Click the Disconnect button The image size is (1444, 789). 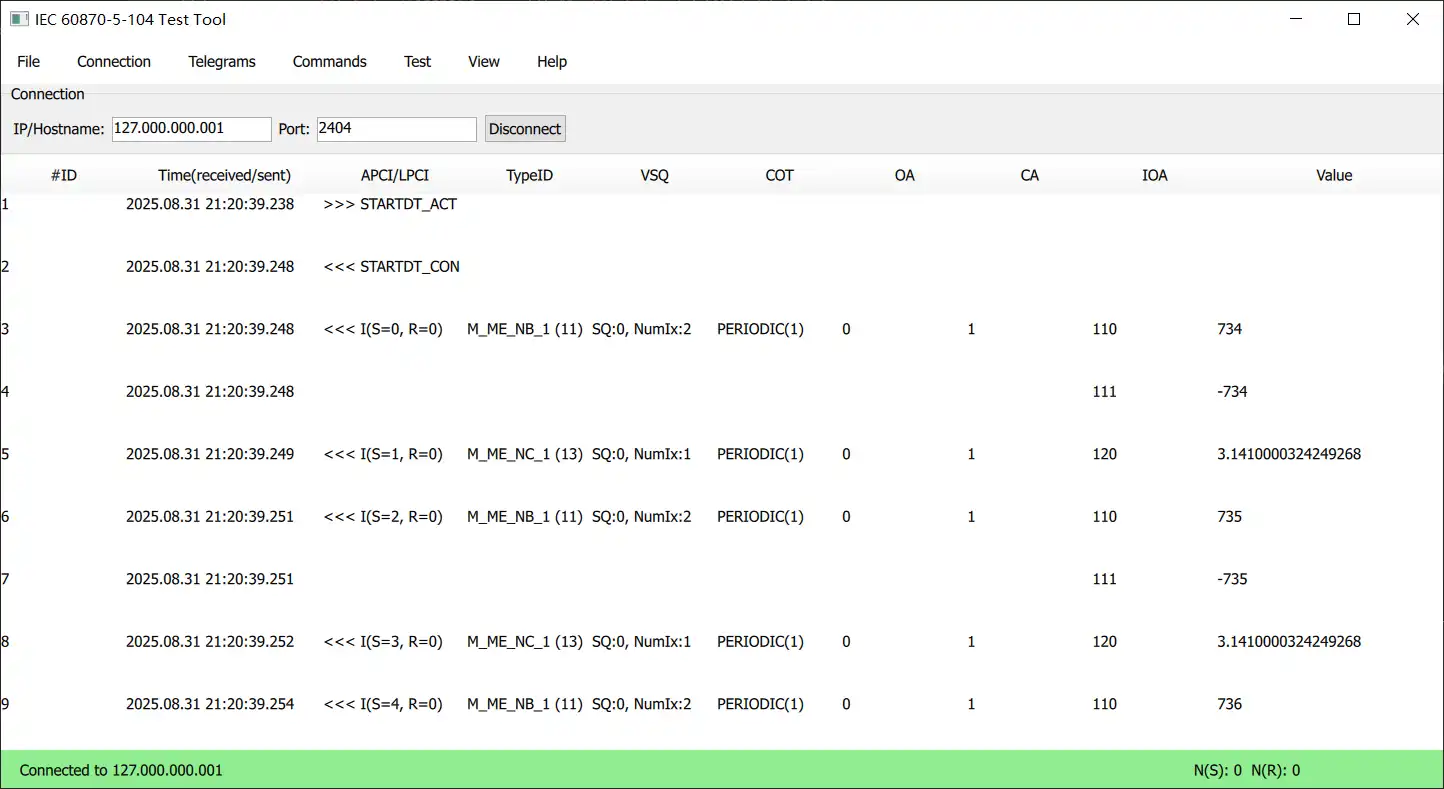[525, 129]
